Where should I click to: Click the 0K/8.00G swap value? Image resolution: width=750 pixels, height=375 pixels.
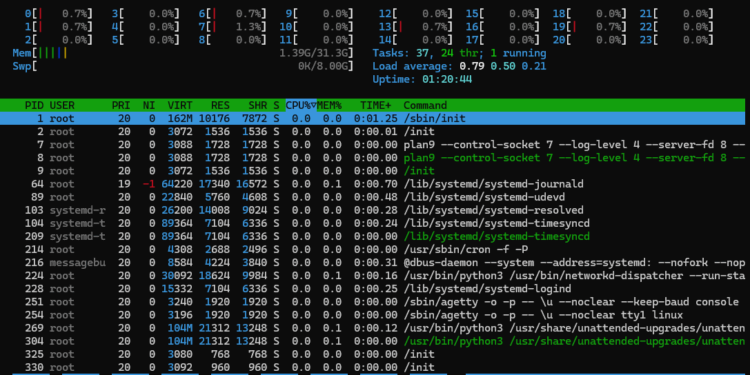tap(323, 66)
